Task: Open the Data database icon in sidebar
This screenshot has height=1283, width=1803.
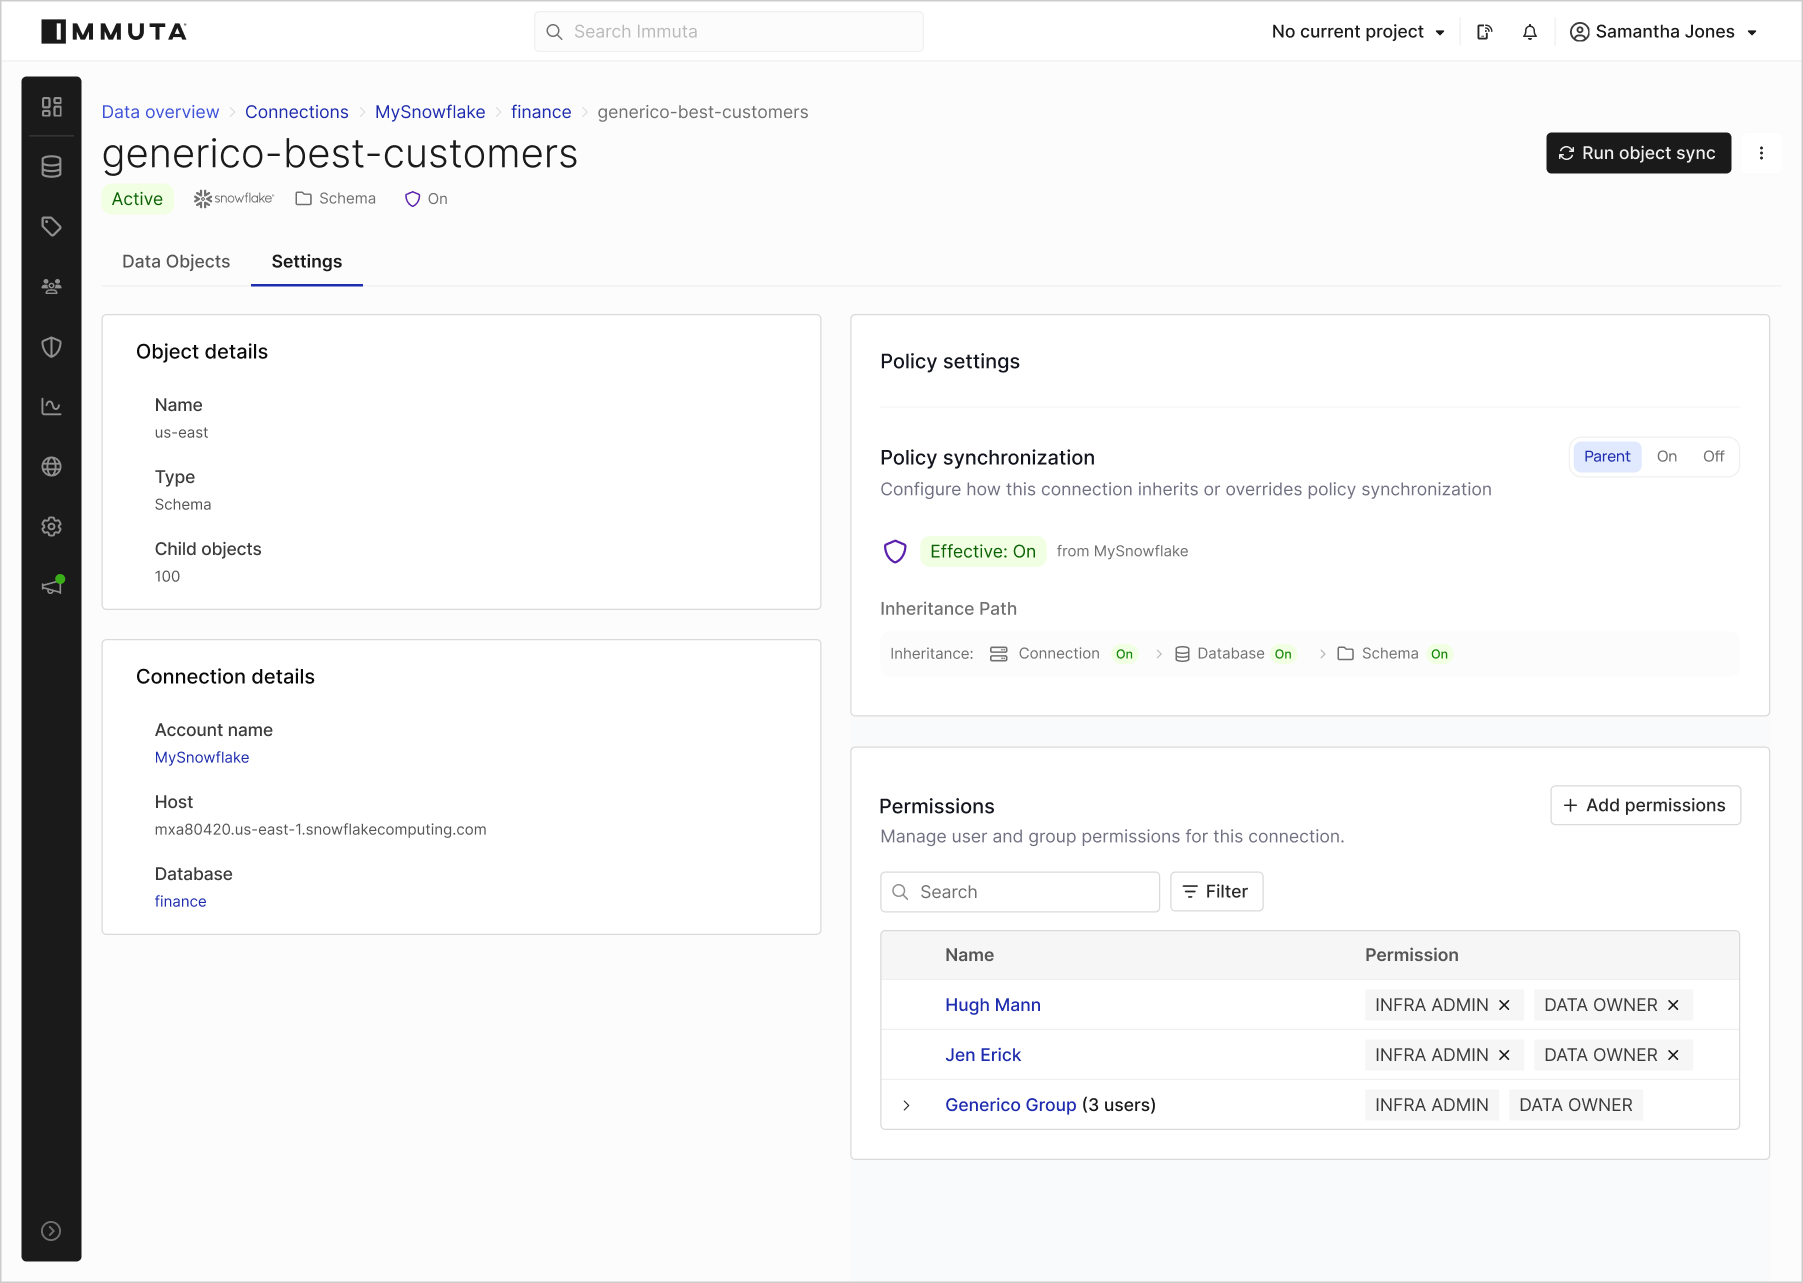Action: point(51,167)
